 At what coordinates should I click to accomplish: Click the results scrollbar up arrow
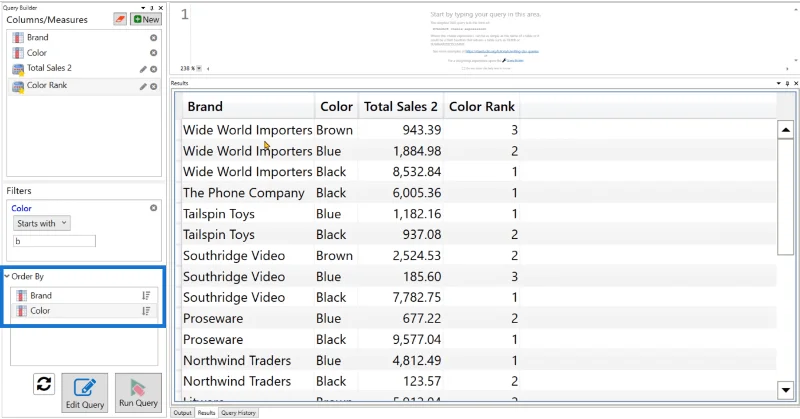(x=785, y=130)
